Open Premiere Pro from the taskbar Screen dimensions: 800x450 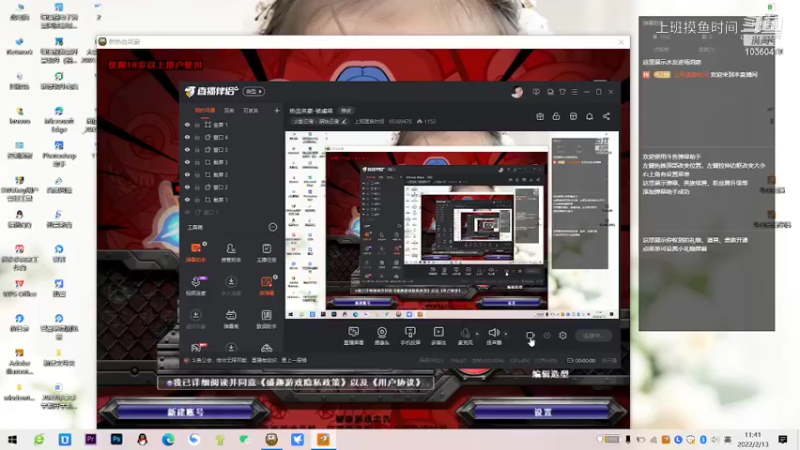tap(91, 439)
